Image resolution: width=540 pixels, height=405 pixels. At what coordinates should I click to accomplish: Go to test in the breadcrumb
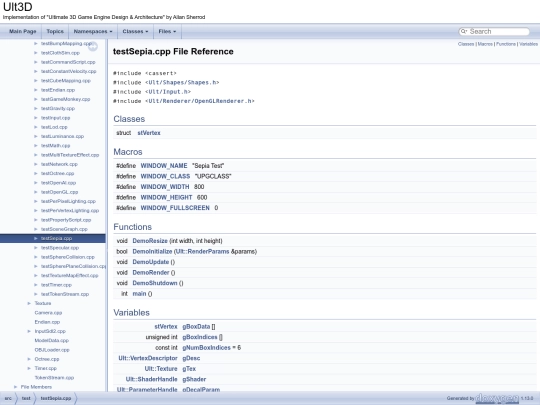tap(26, 398)
